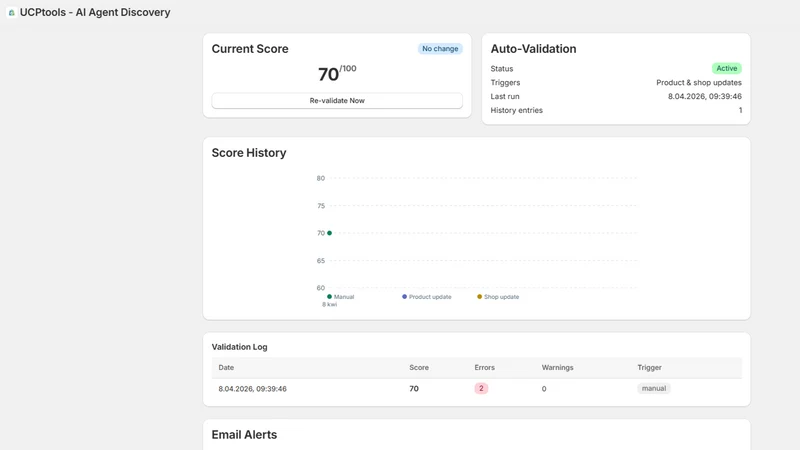The width and height of the screenshot is (800, 450).
Task: Click the Warnings value 0 in log row
Action: tap(544, 389)
